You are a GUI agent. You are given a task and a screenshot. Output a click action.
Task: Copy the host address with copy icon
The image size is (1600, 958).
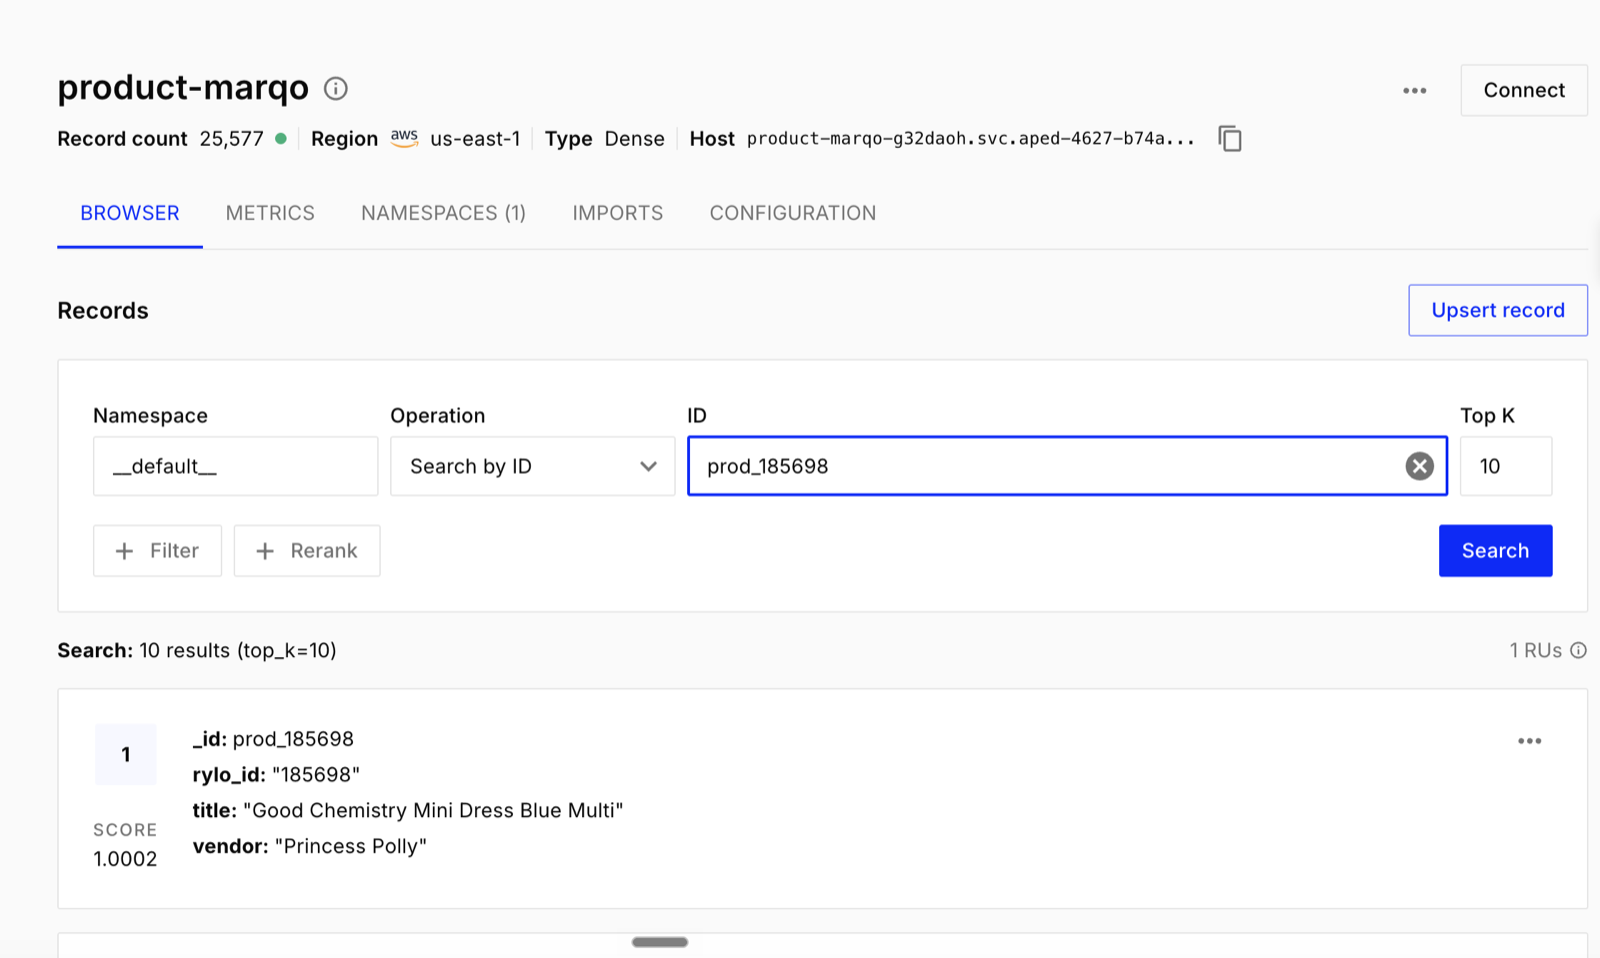pyautogui.click(x=1230, y=139)
